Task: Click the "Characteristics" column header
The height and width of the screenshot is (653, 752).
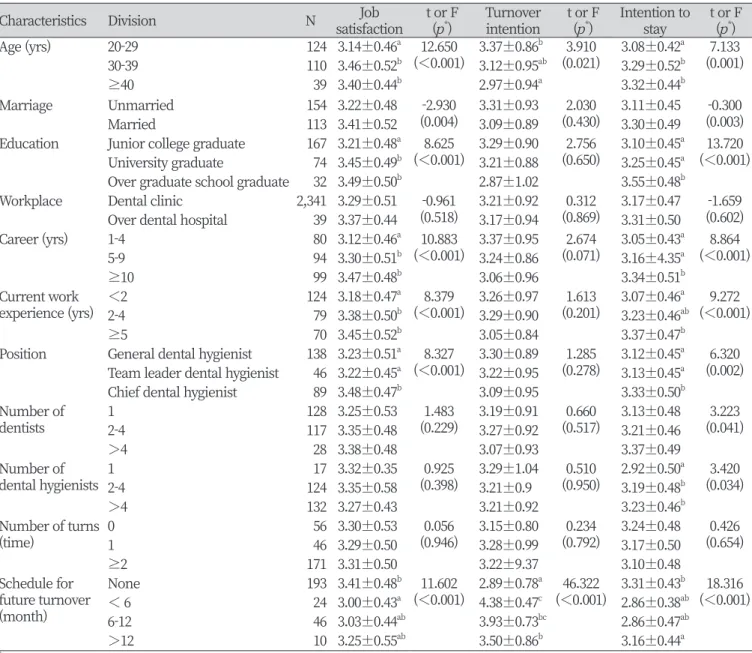Action: pos(43,21)
